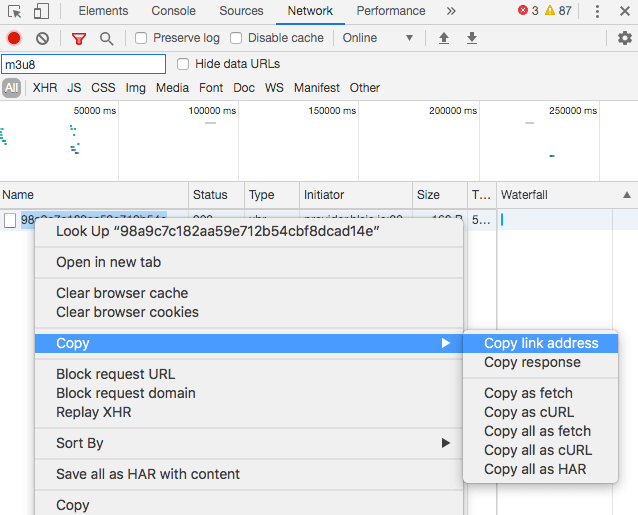638x515 pixels.
Task: Switch to the Console tab
Action: point(173,11)
